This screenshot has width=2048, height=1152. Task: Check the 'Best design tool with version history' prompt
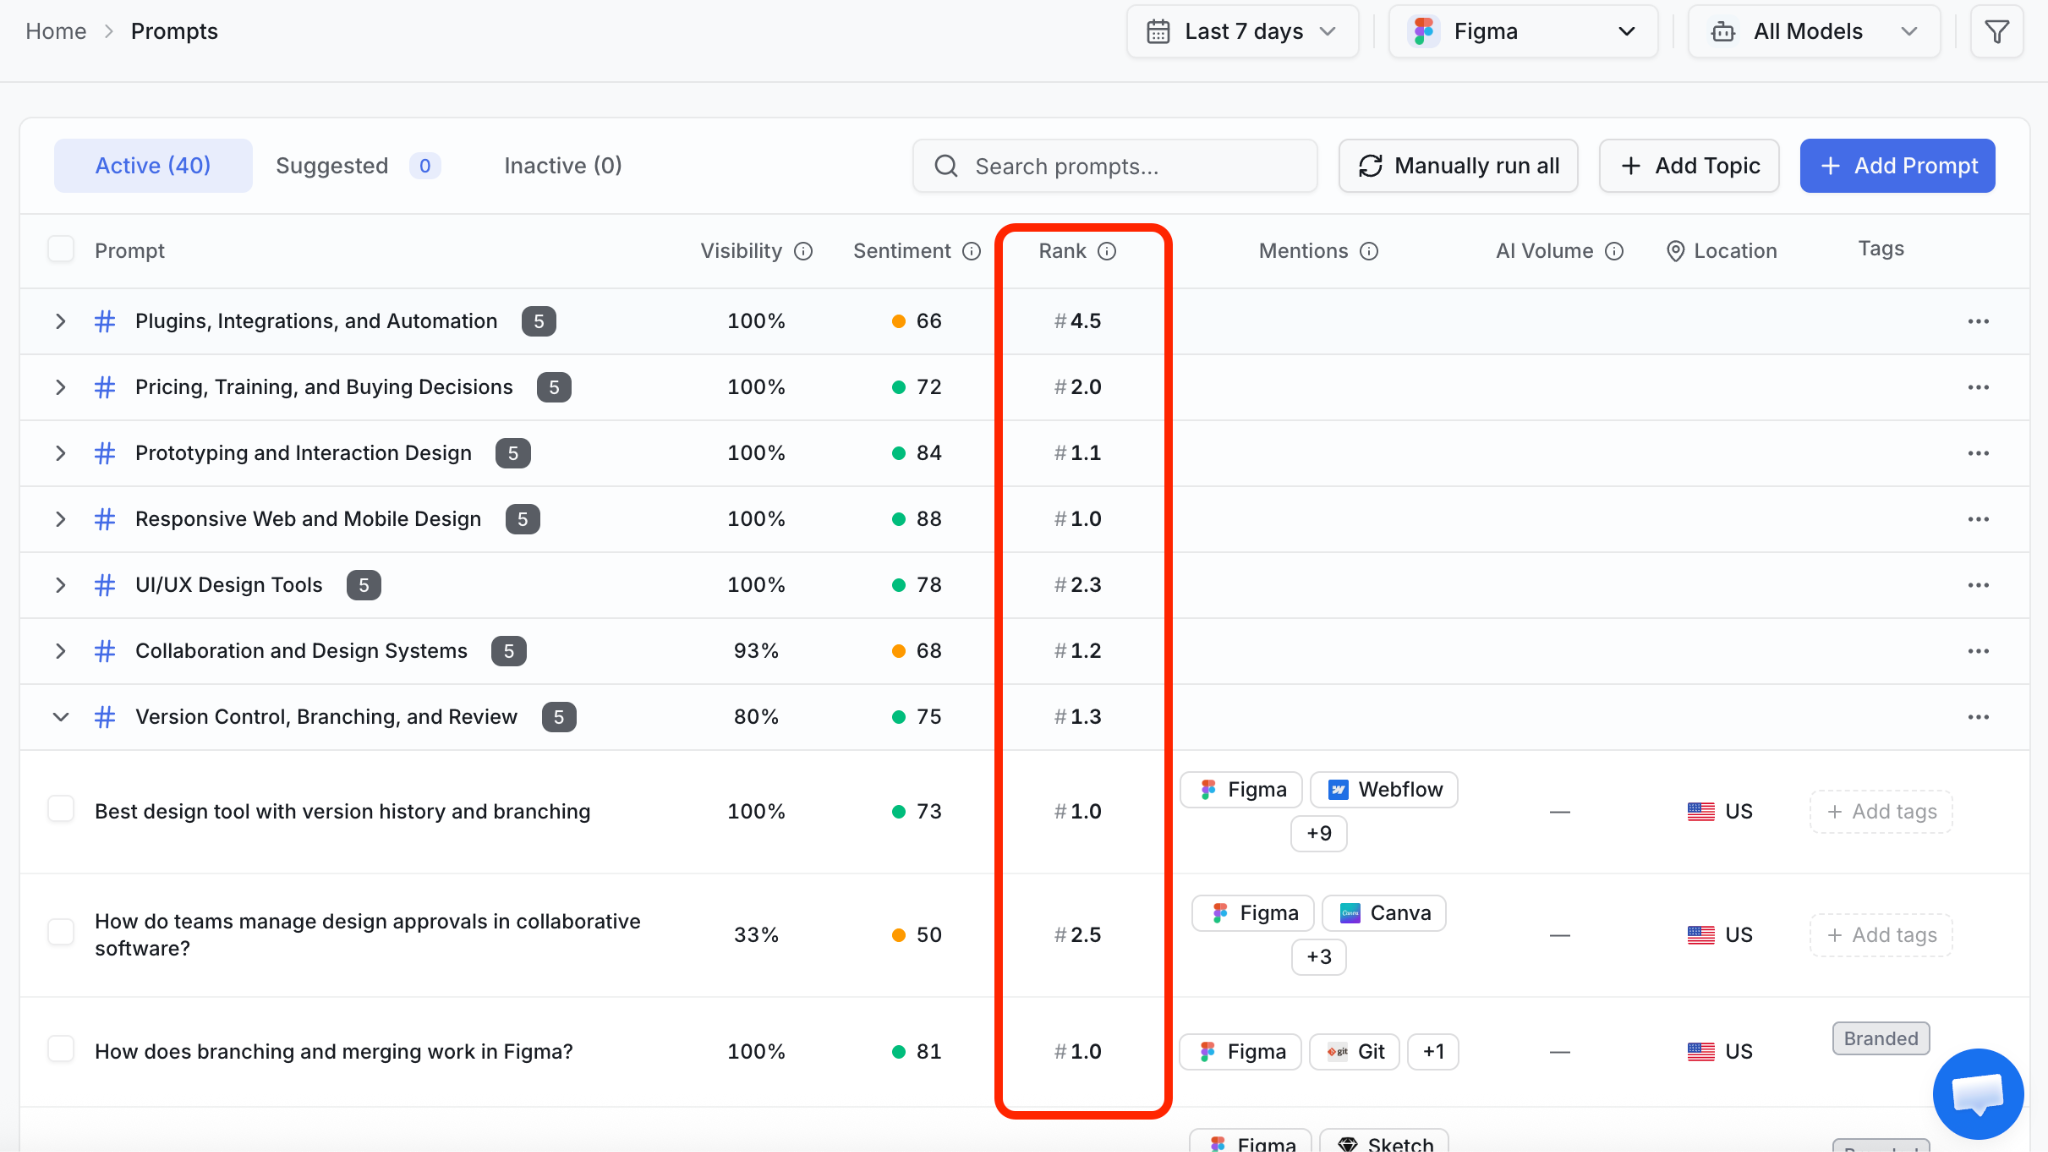pos(61,809)
